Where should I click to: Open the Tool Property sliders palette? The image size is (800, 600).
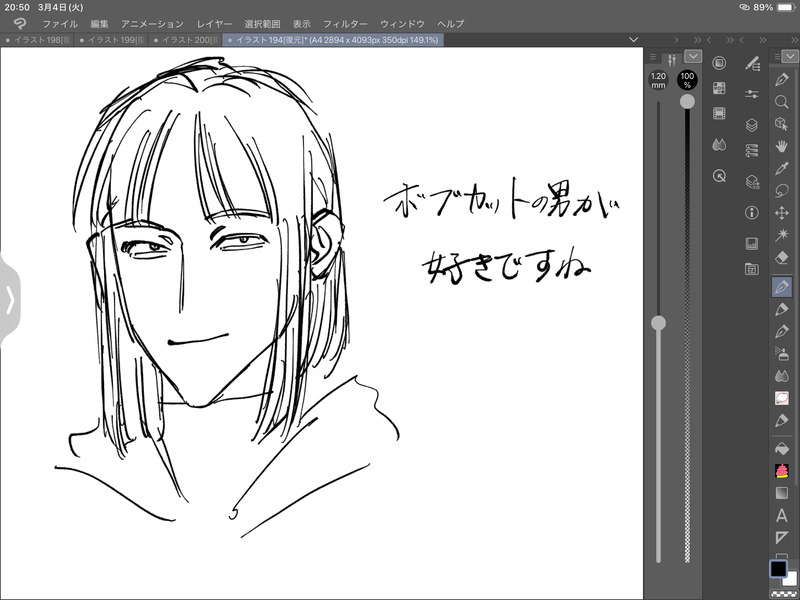click(752, 94)
